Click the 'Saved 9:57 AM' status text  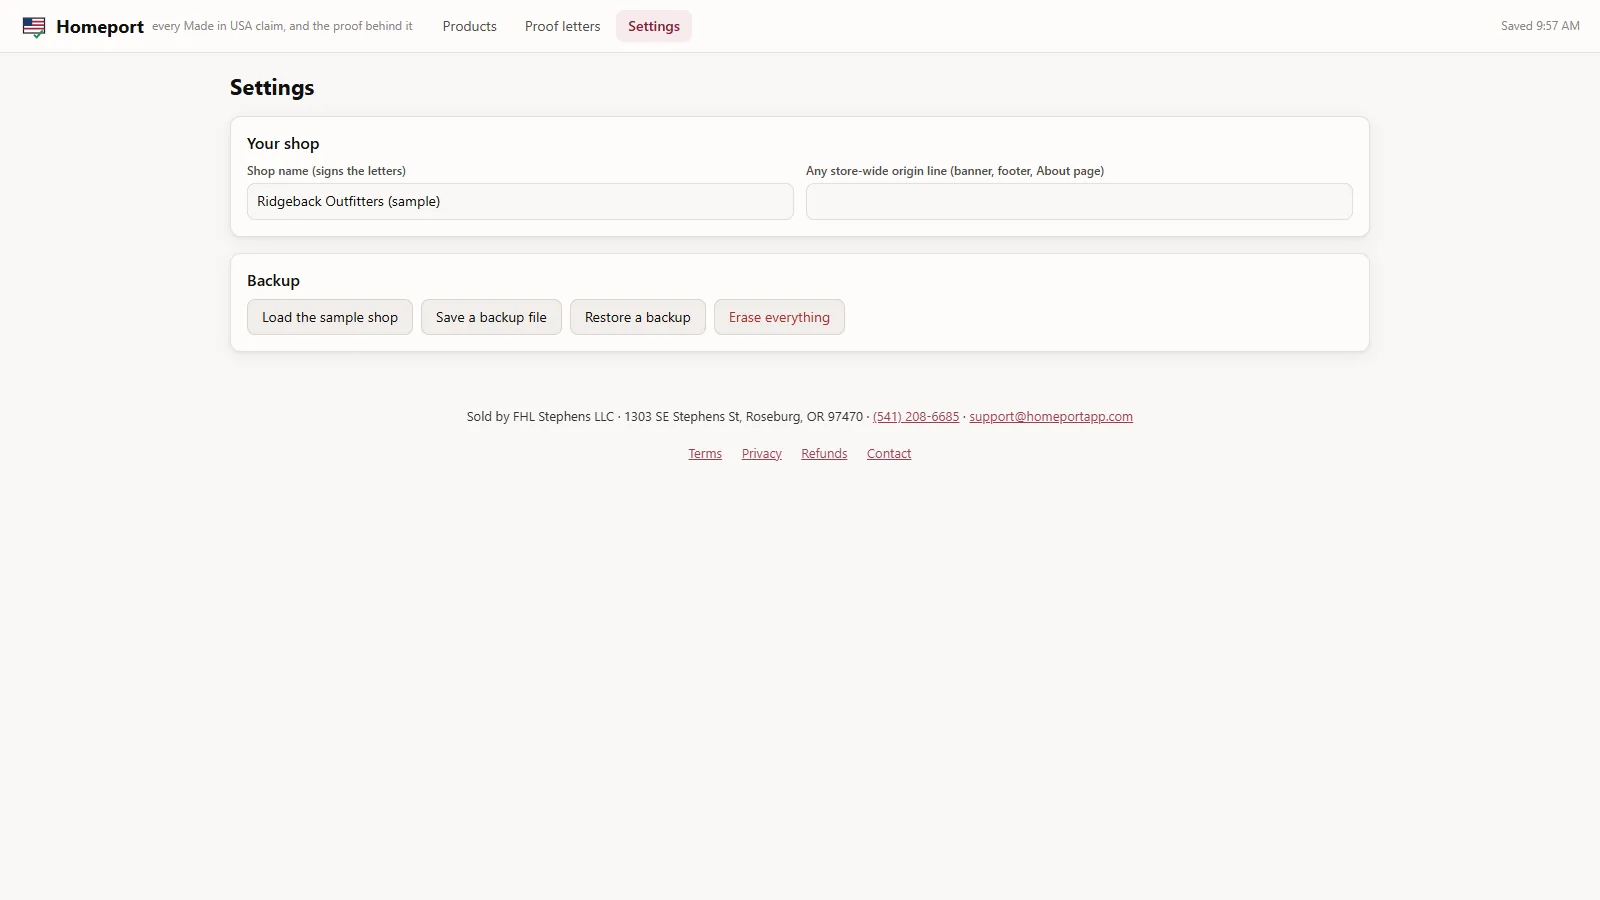(x=1540, y=26)
